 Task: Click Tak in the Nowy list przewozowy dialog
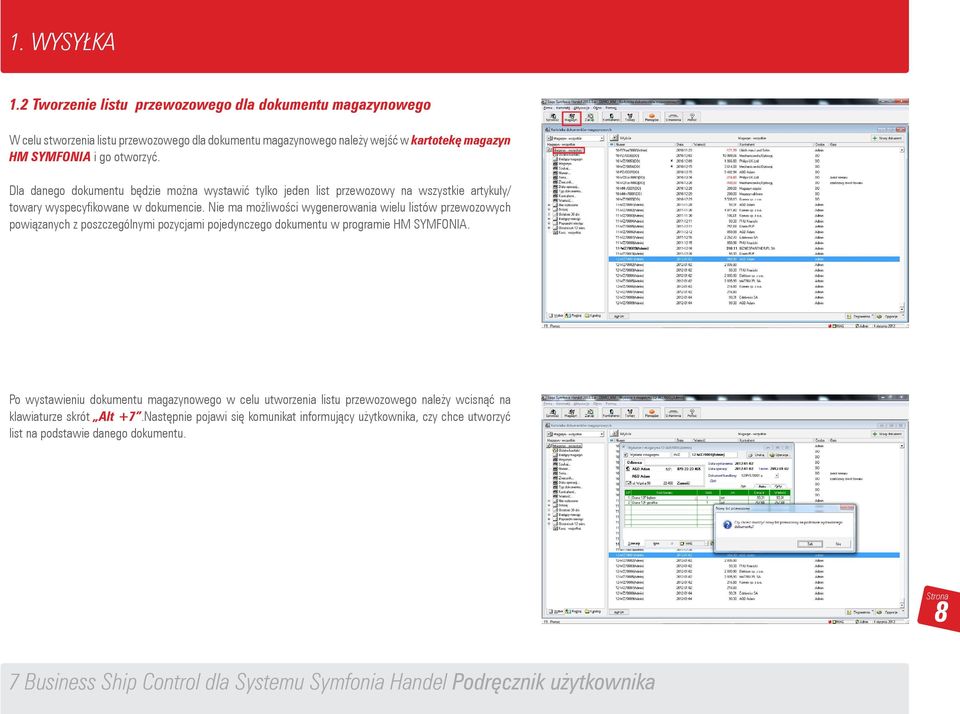[810, 544]
